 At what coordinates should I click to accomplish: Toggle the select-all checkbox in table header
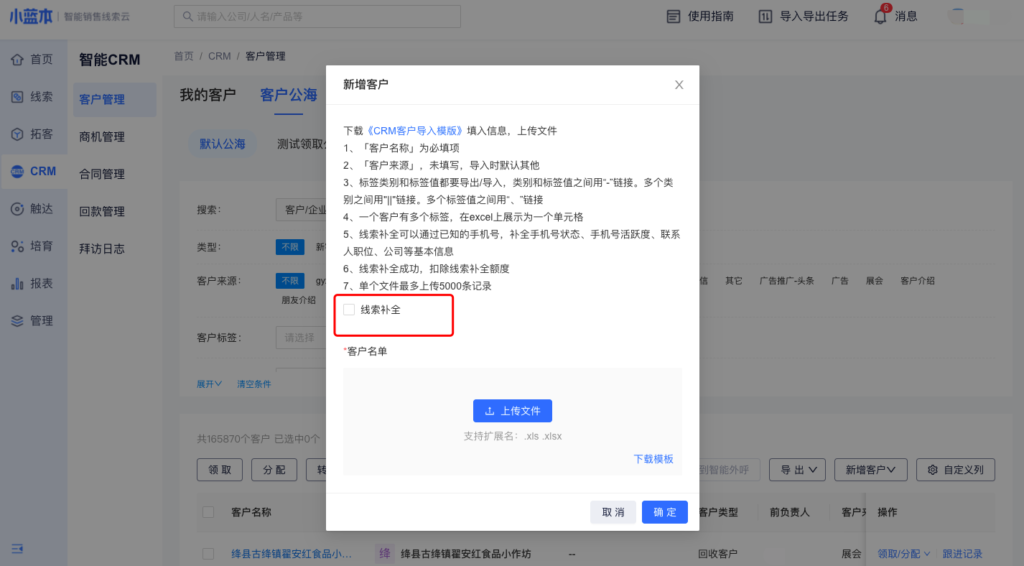click(208, 512)
